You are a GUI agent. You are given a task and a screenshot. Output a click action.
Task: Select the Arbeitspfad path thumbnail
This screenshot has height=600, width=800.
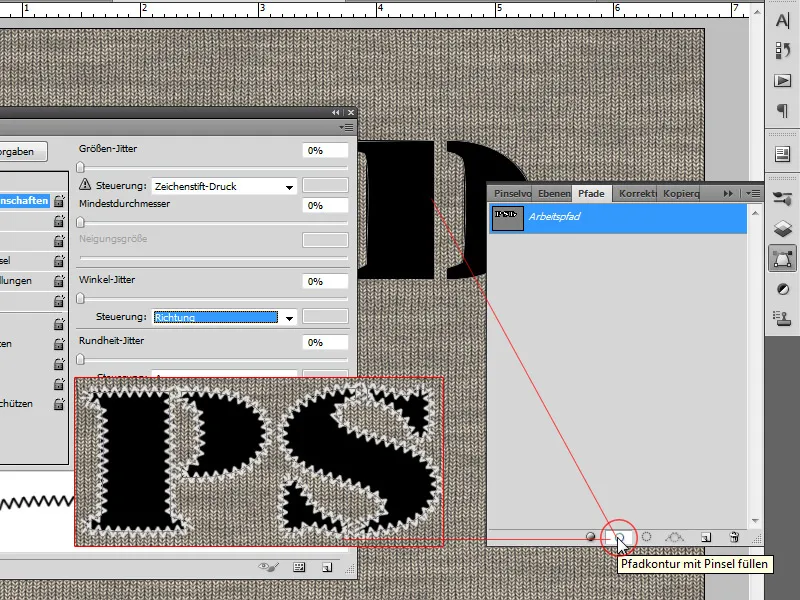tap(508, 218)
